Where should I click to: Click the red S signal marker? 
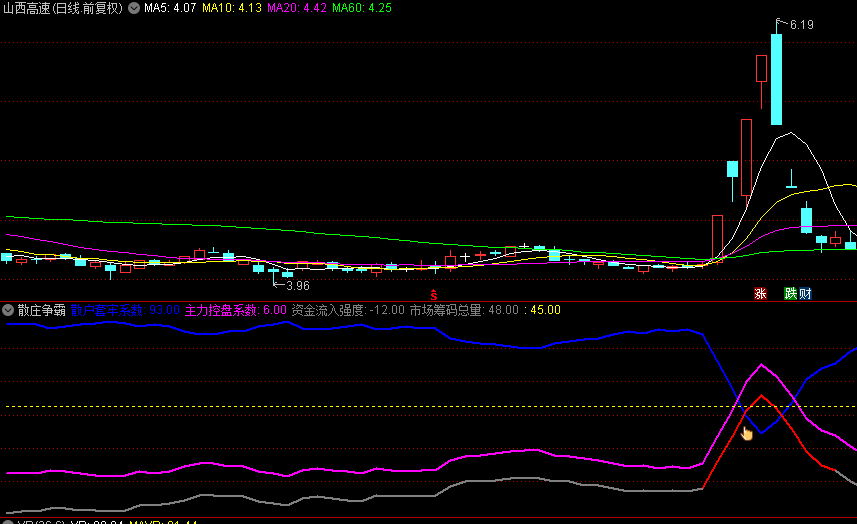coord(433,295)
